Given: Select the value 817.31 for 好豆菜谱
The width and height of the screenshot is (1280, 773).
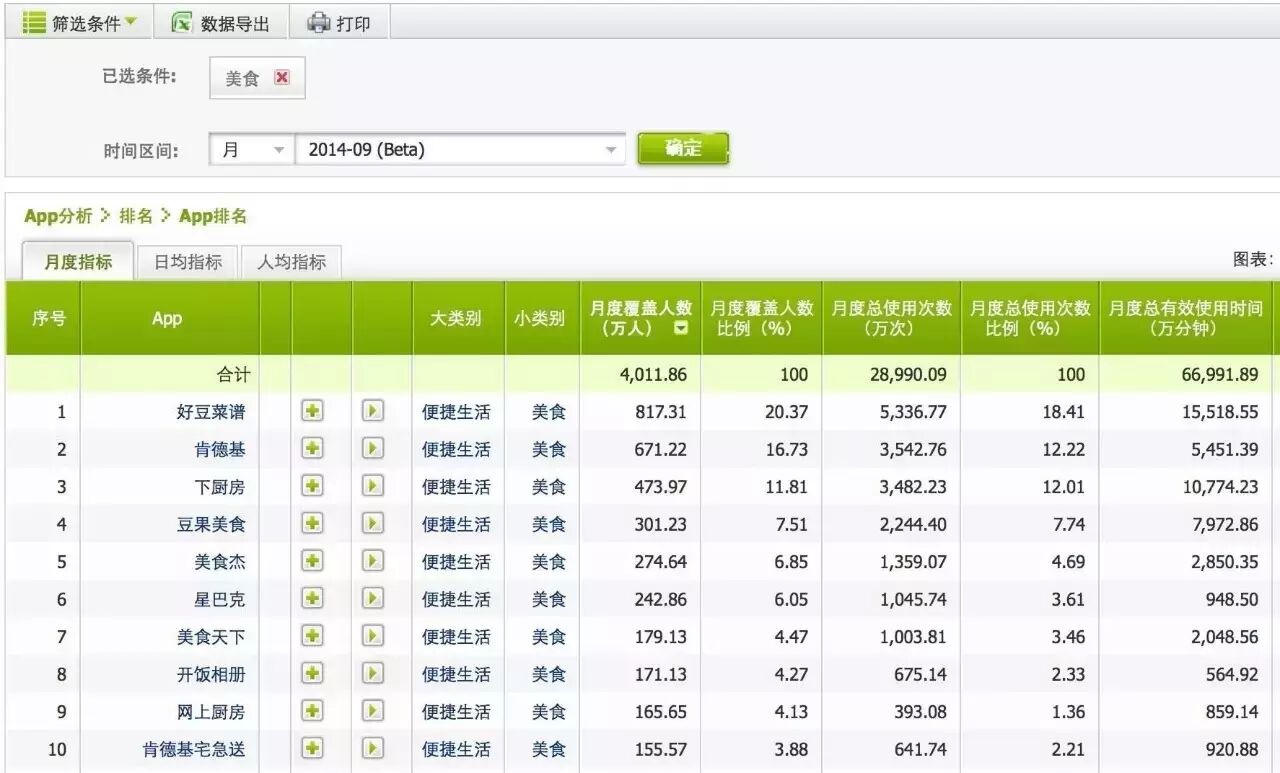Looking at the screenshot, I should (x=660, y=412).
